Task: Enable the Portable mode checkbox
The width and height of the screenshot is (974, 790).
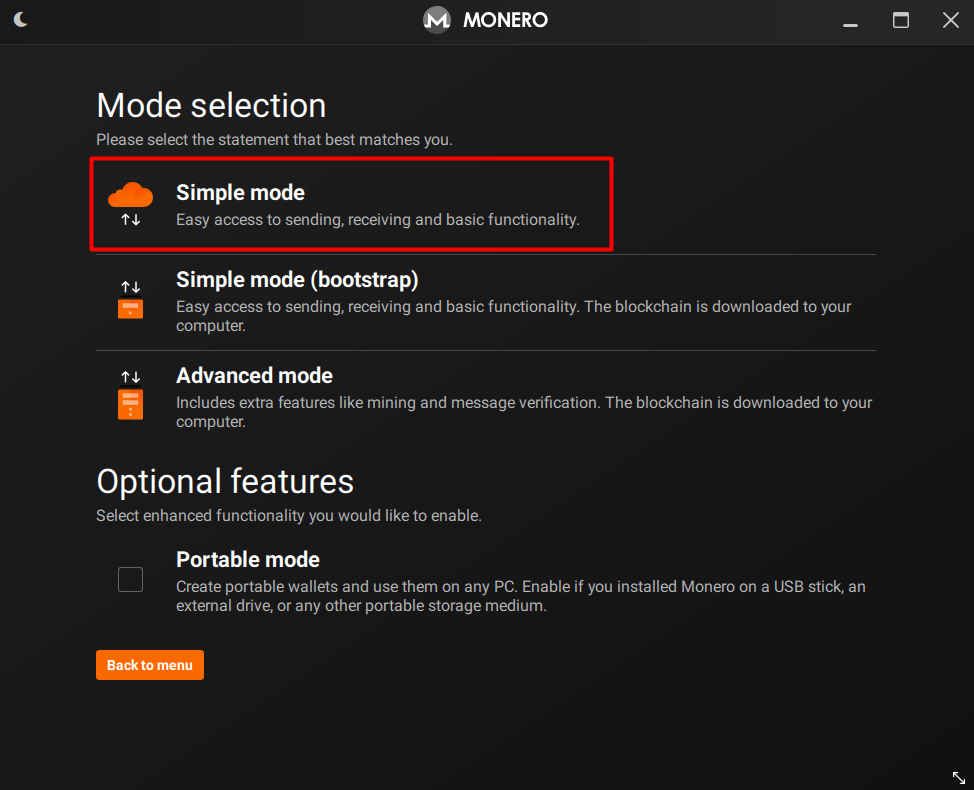Action: pos(130,579)
